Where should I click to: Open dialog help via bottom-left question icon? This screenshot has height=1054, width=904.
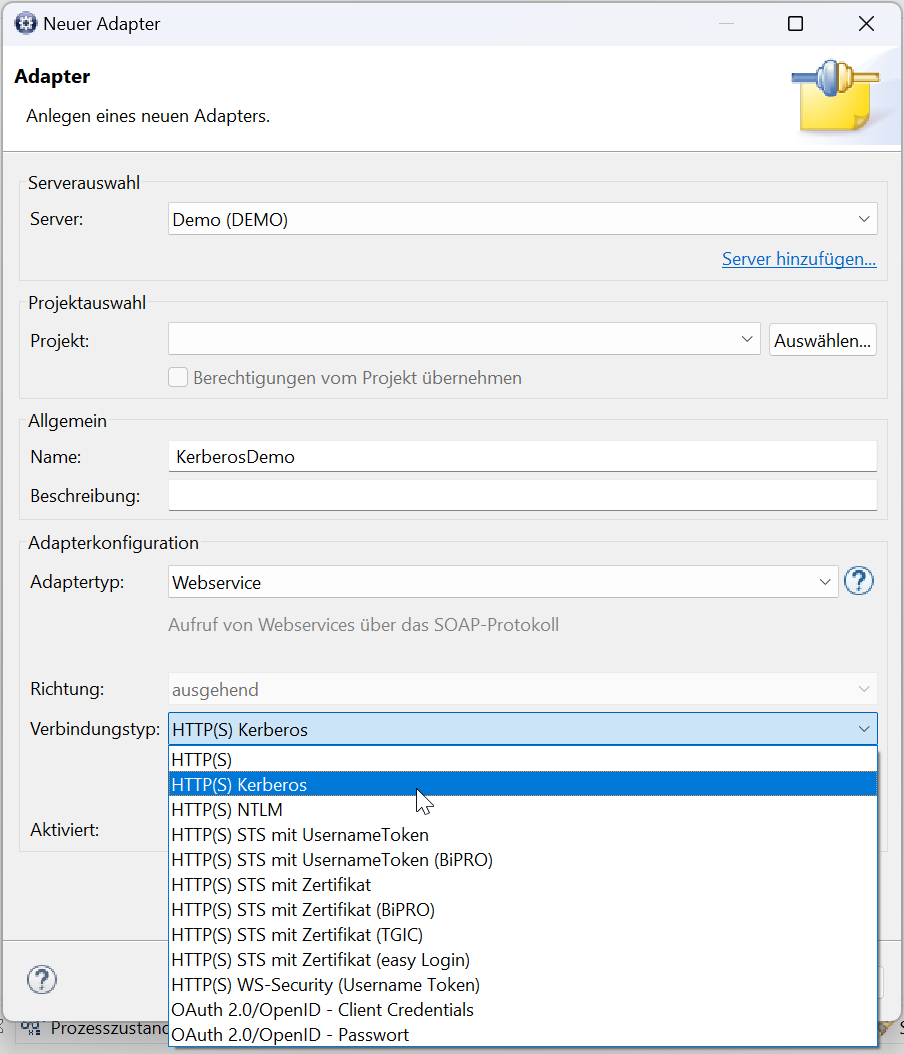pos(42,979)
